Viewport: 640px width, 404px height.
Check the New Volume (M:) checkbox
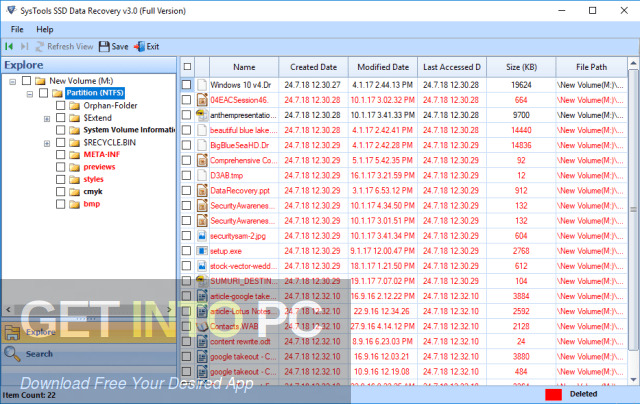(26, 80)
